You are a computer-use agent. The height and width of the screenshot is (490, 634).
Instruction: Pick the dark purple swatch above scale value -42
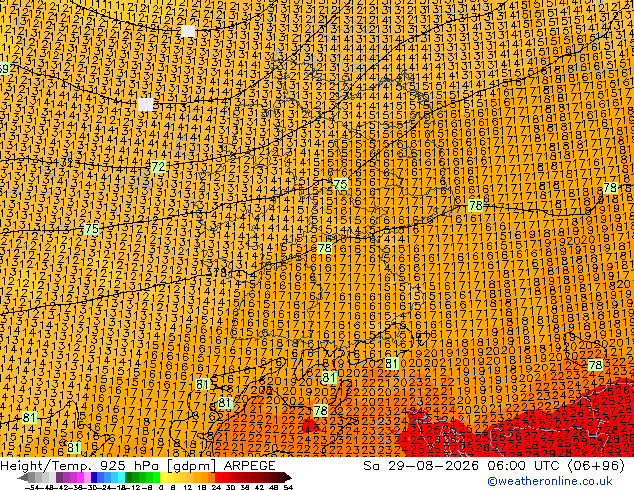[x=59, y=477]
